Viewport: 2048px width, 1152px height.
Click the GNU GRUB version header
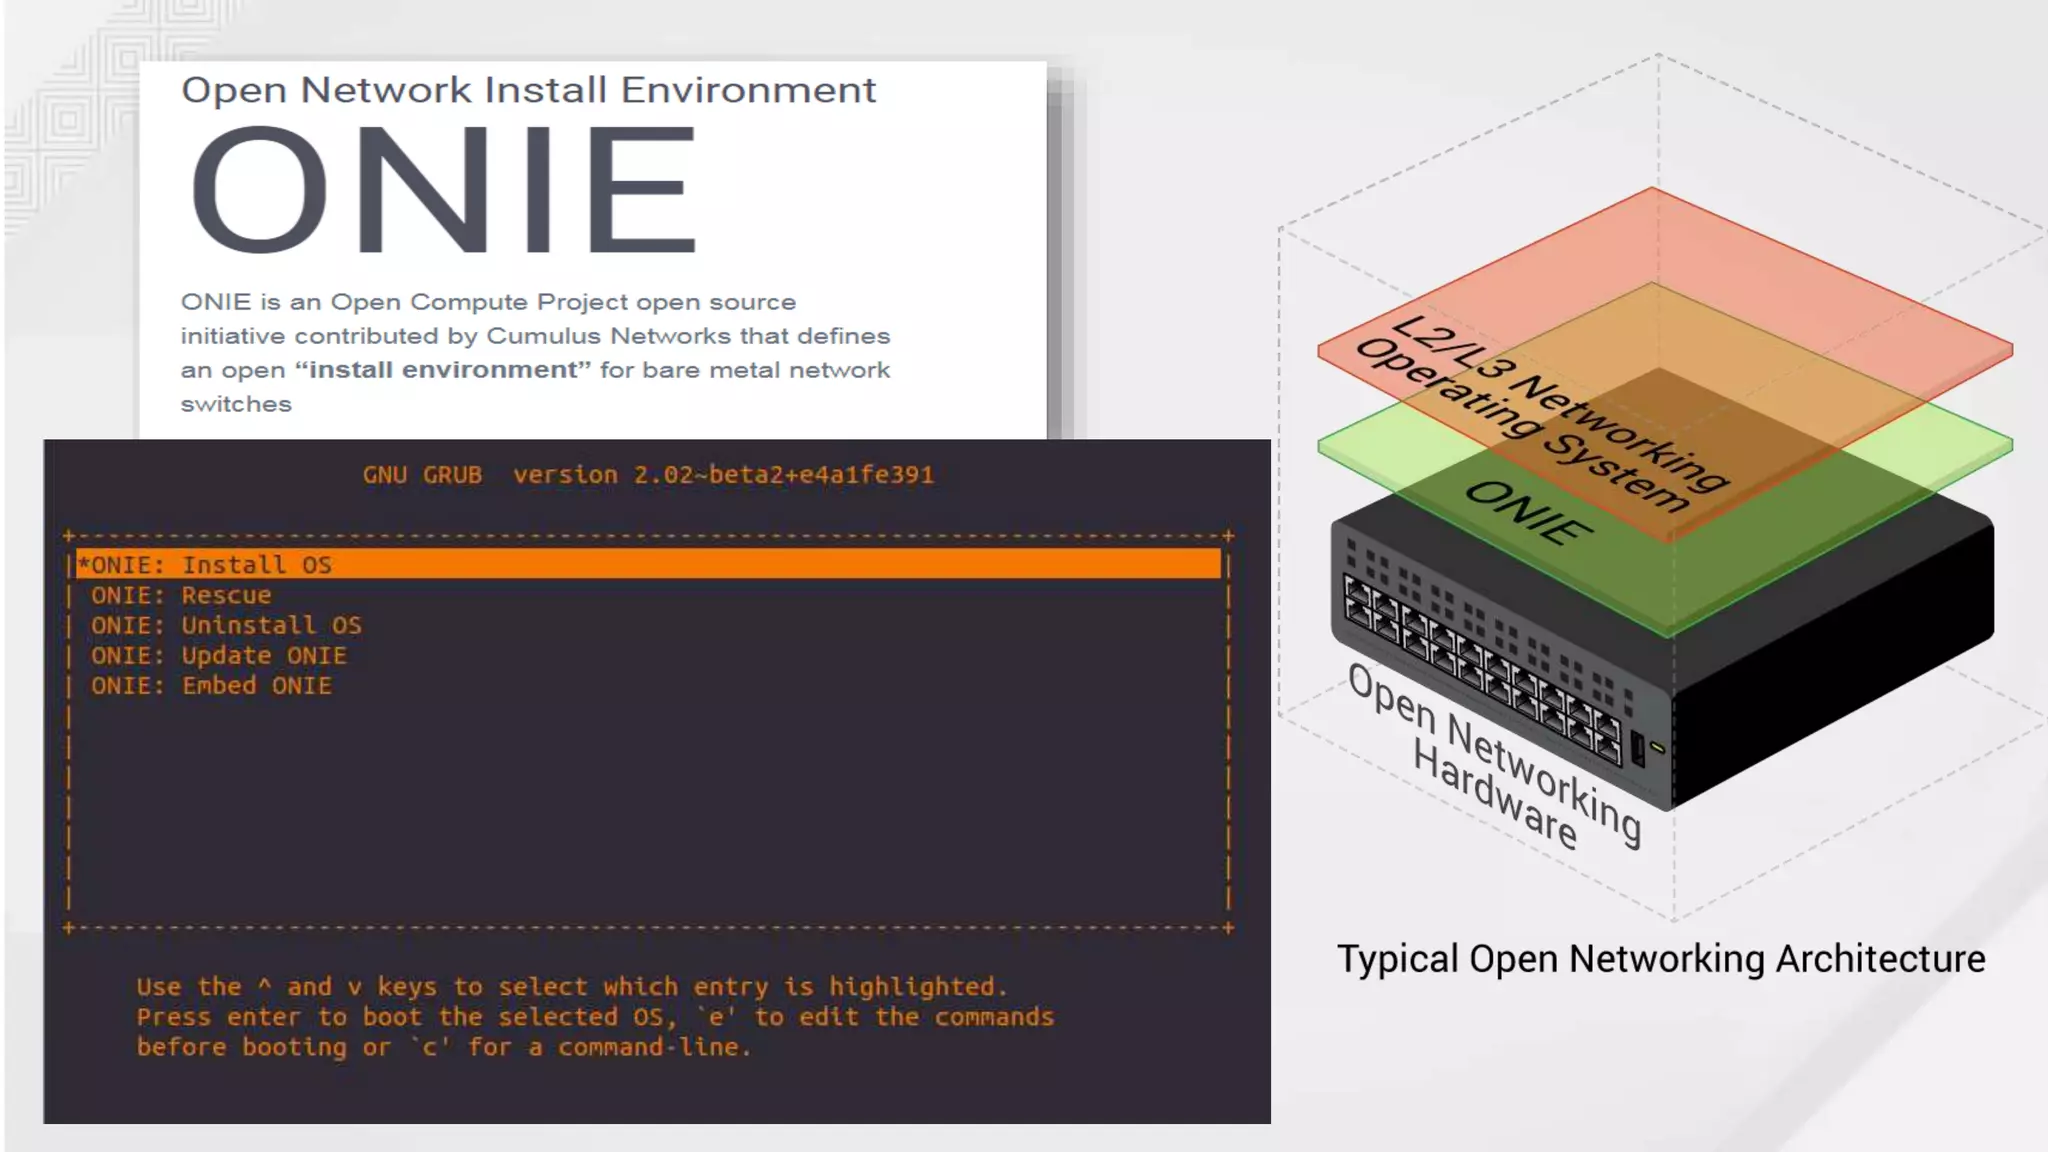(648, 475)
